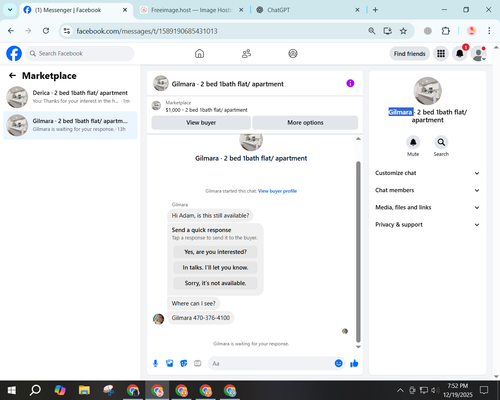Viewport: 500px width, 400px height.
Task: Open conversation info purple icon
Action: pos(350,83)
